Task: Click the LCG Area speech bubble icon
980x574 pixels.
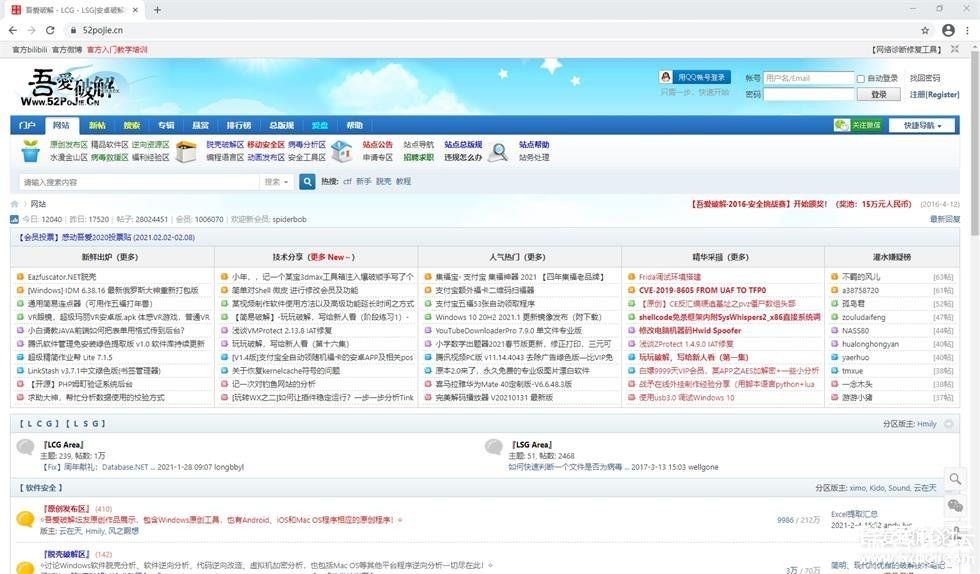Action: [x=26, y=447]
